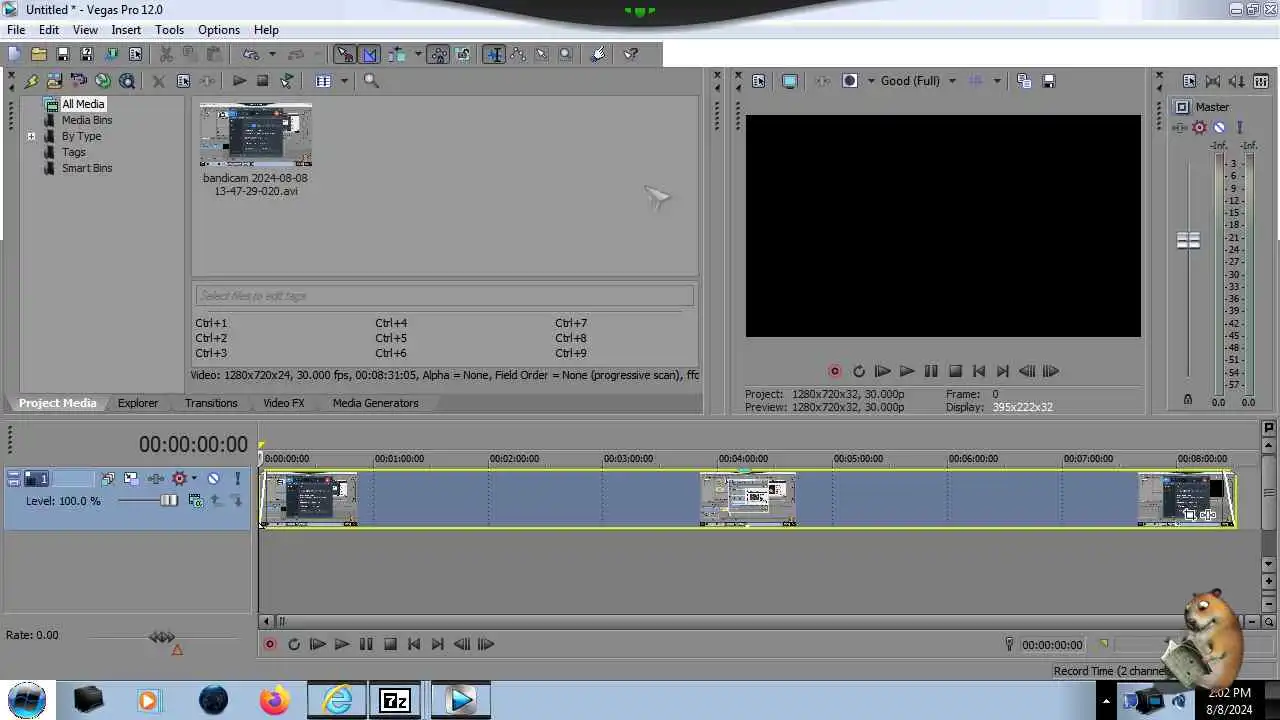Viewport: 1280px width, 720px height.
Task: Pause playback in timeline transport bar
Action: pos(366,644)
